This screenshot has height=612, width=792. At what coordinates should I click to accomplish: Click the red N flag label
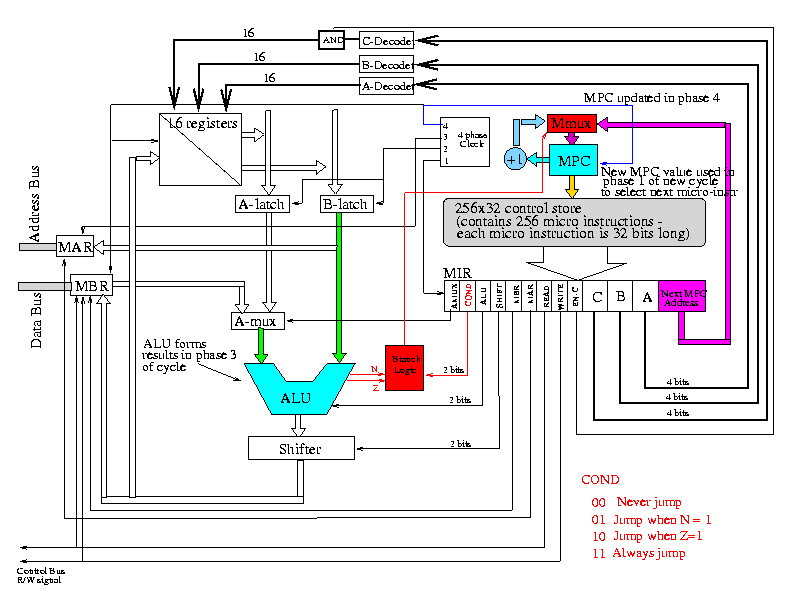(x=374, y=369)
